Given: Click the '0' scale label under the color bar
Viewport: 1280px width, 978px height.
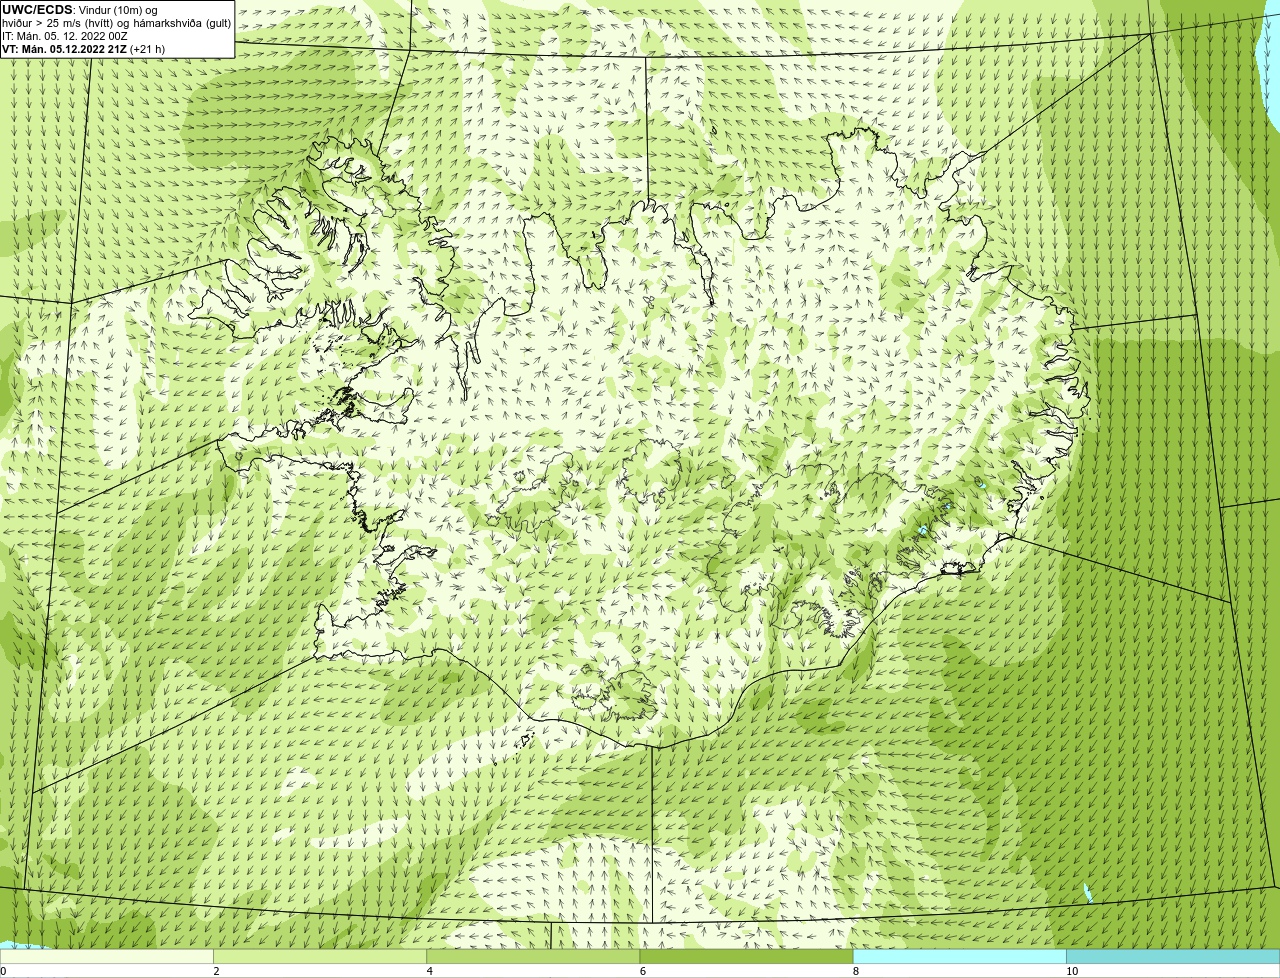Looking at the screenshot, I should coord(3,971).
